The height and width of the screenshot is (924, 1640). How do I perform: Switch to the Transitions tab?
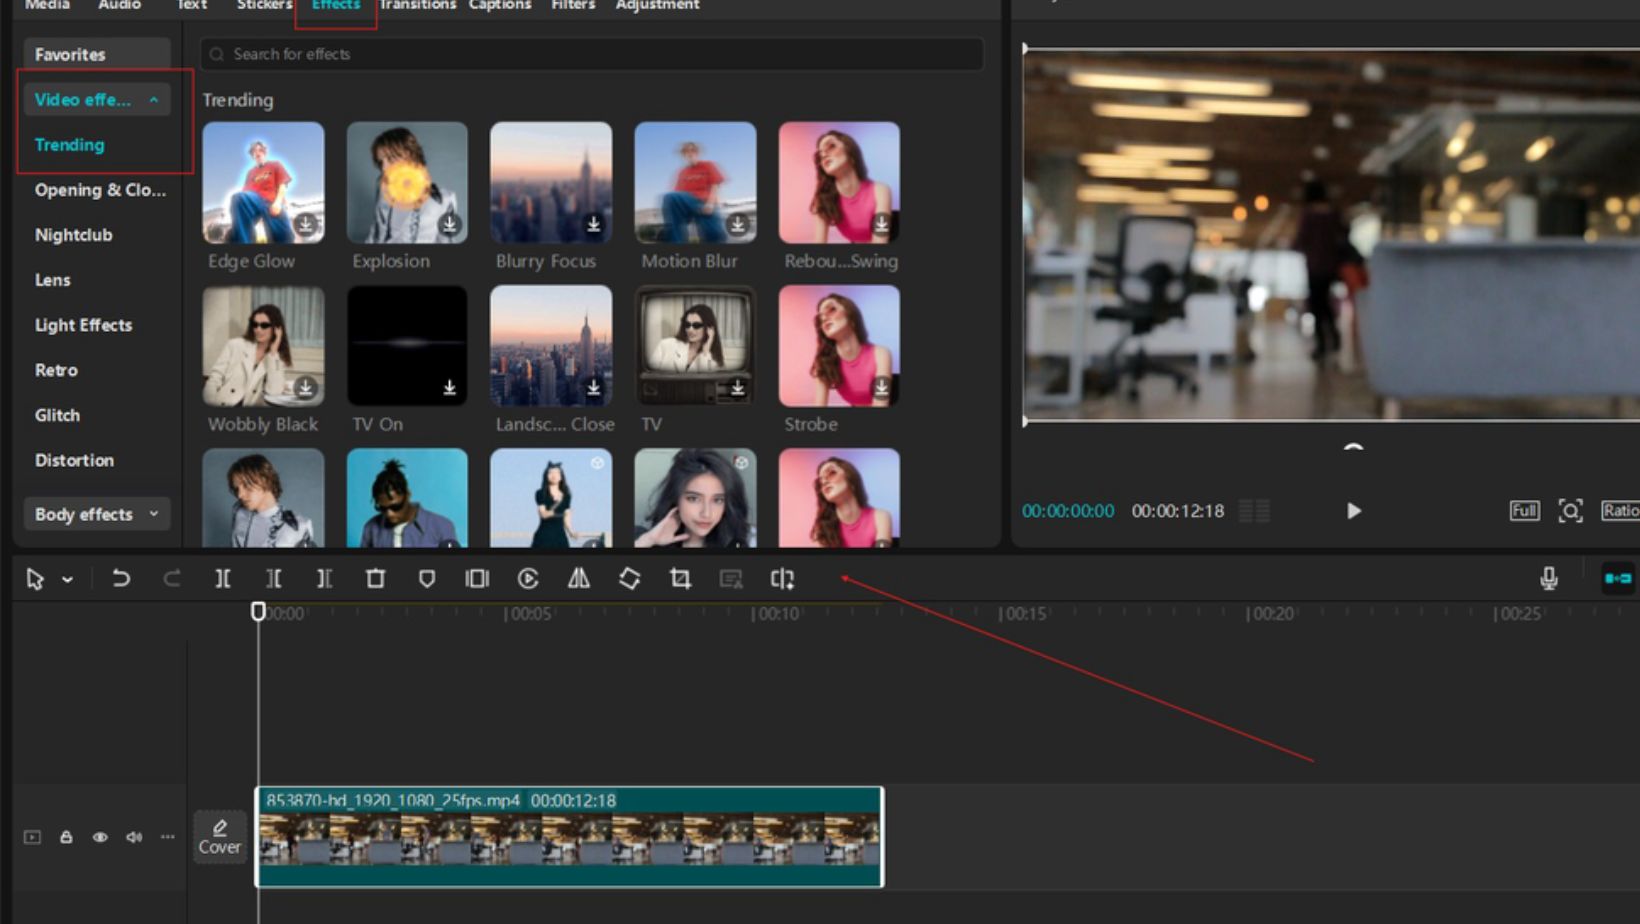(418, 6)
